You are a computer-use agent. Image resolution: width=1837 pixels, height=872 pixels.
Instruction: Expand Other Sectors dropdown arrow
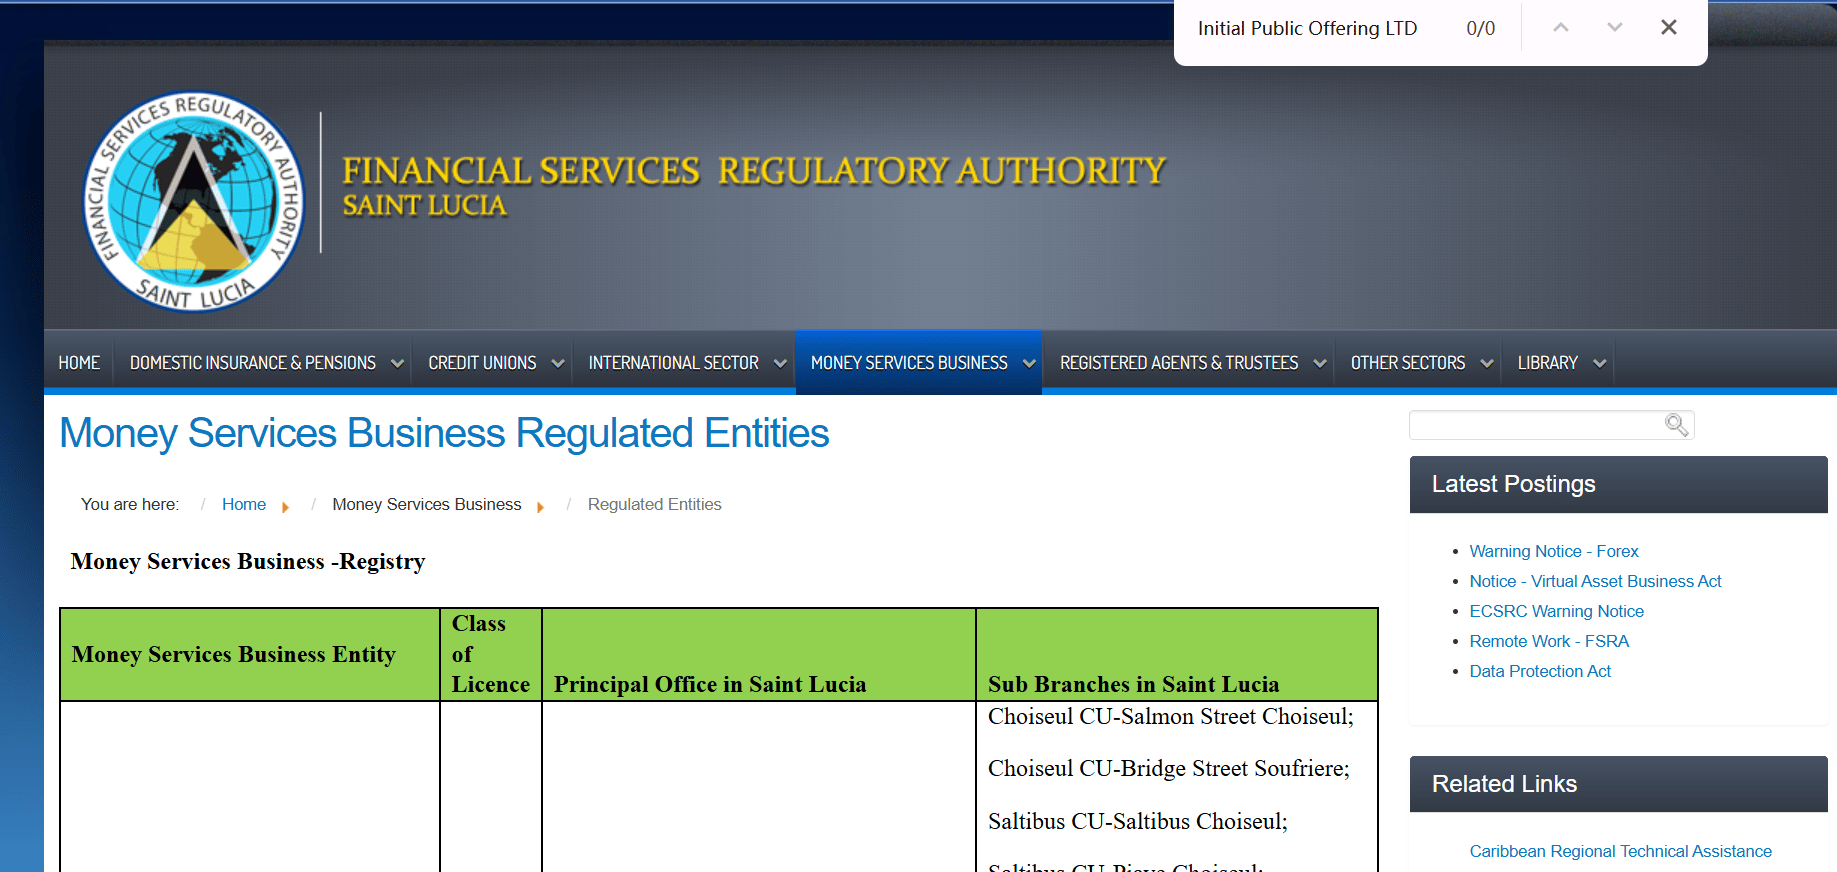pyautogui.click(x=1487, y=364)
